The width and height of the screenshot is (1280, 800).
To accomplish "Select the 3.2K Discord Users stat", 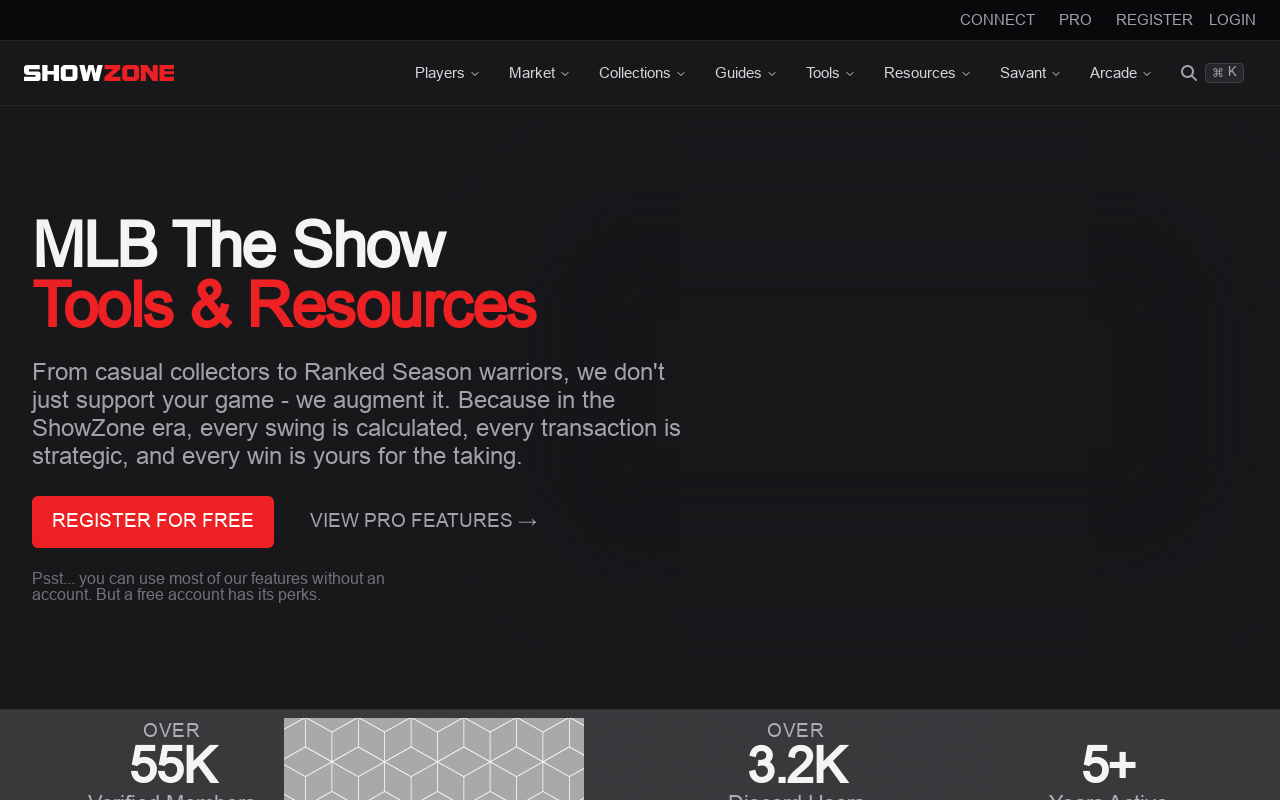I will pyautogui.click(x=796, y=760).
